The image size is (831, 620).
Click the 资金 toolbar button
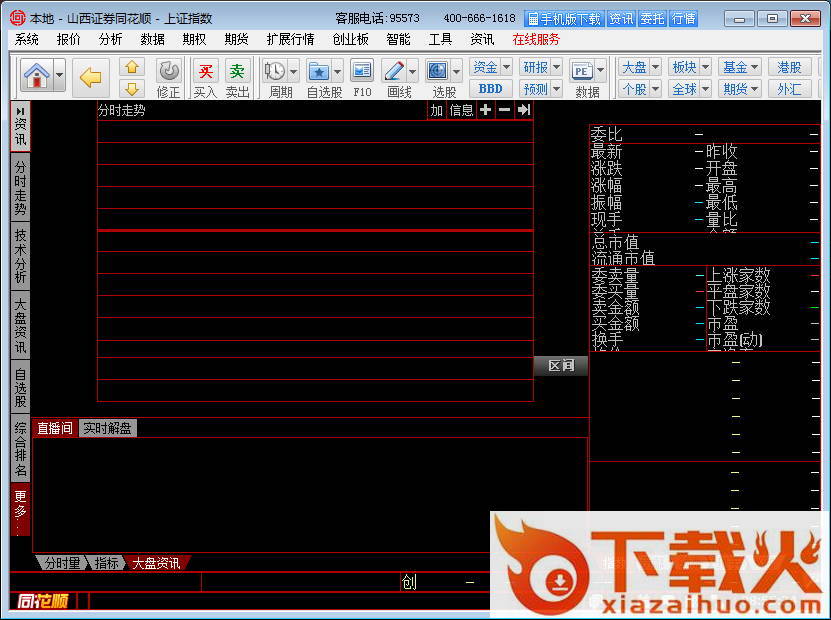(485, 67)
